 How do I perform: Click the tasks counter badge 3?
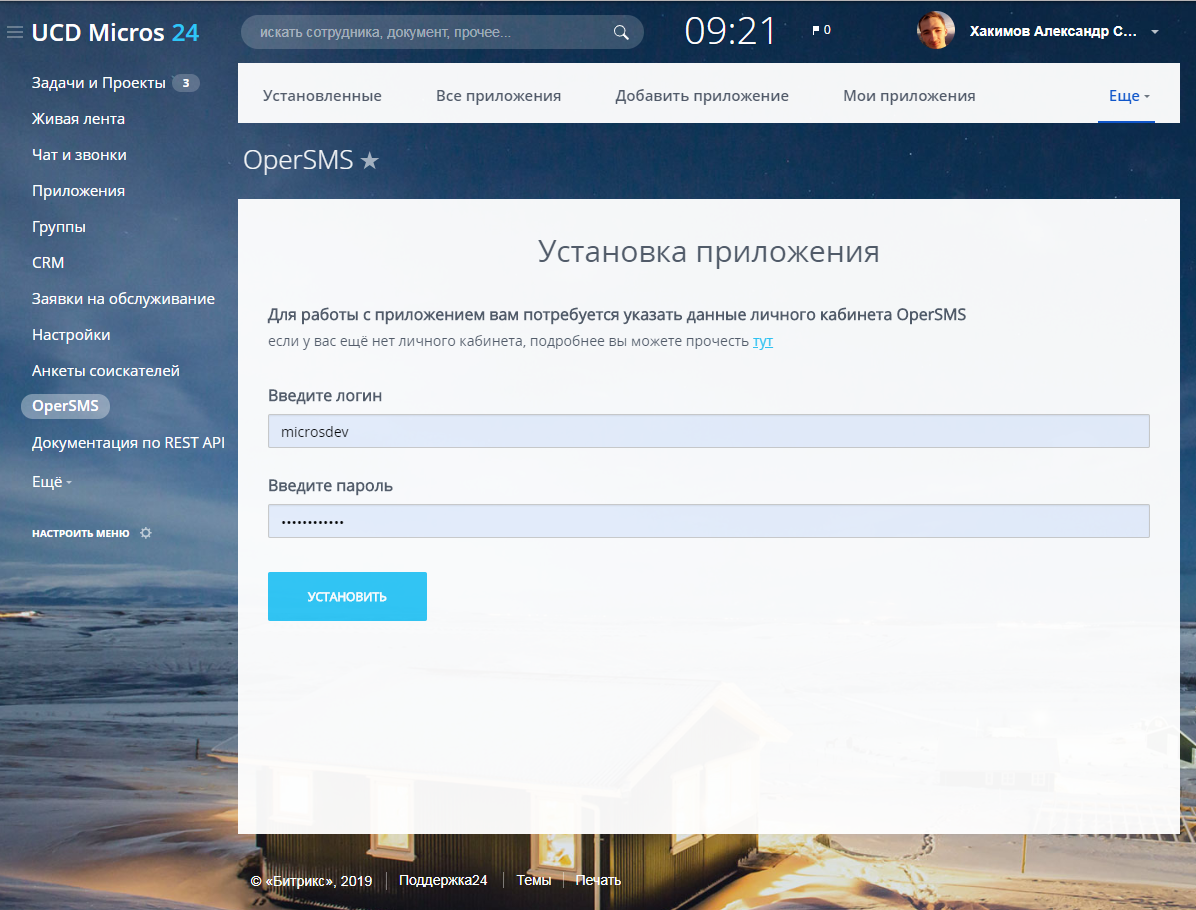(x=185, y=83)
